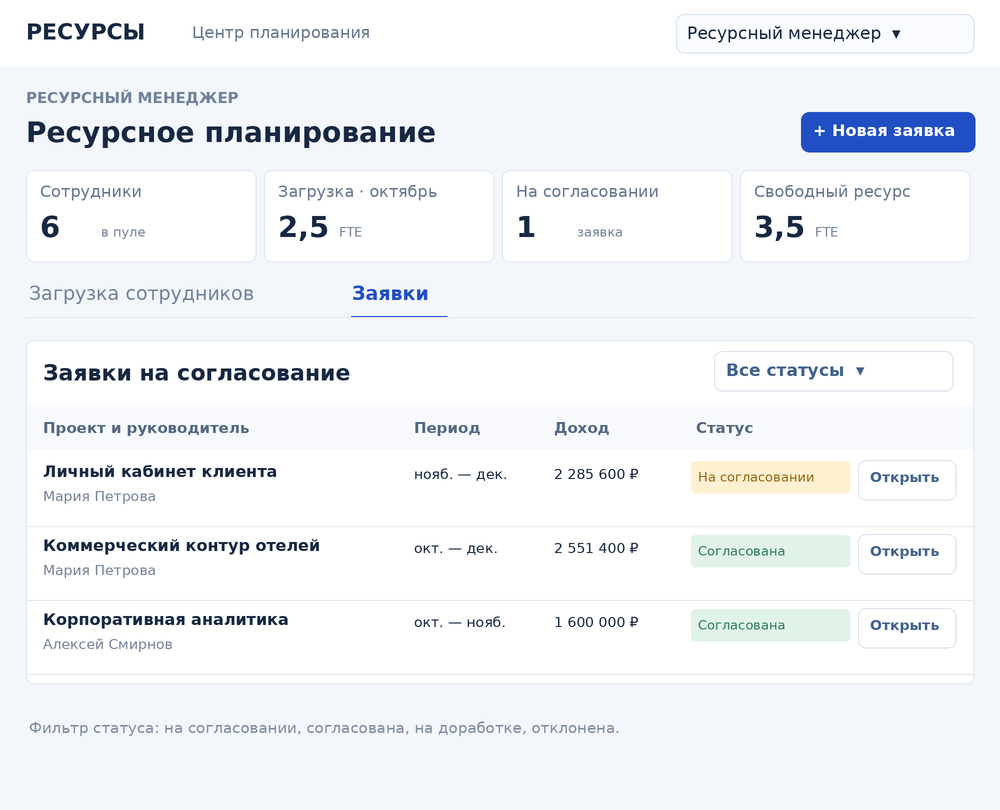This screenshot has height=810, width=1000.
Task: Click the Проект и руководитель column header
Action: coord(146,428)
